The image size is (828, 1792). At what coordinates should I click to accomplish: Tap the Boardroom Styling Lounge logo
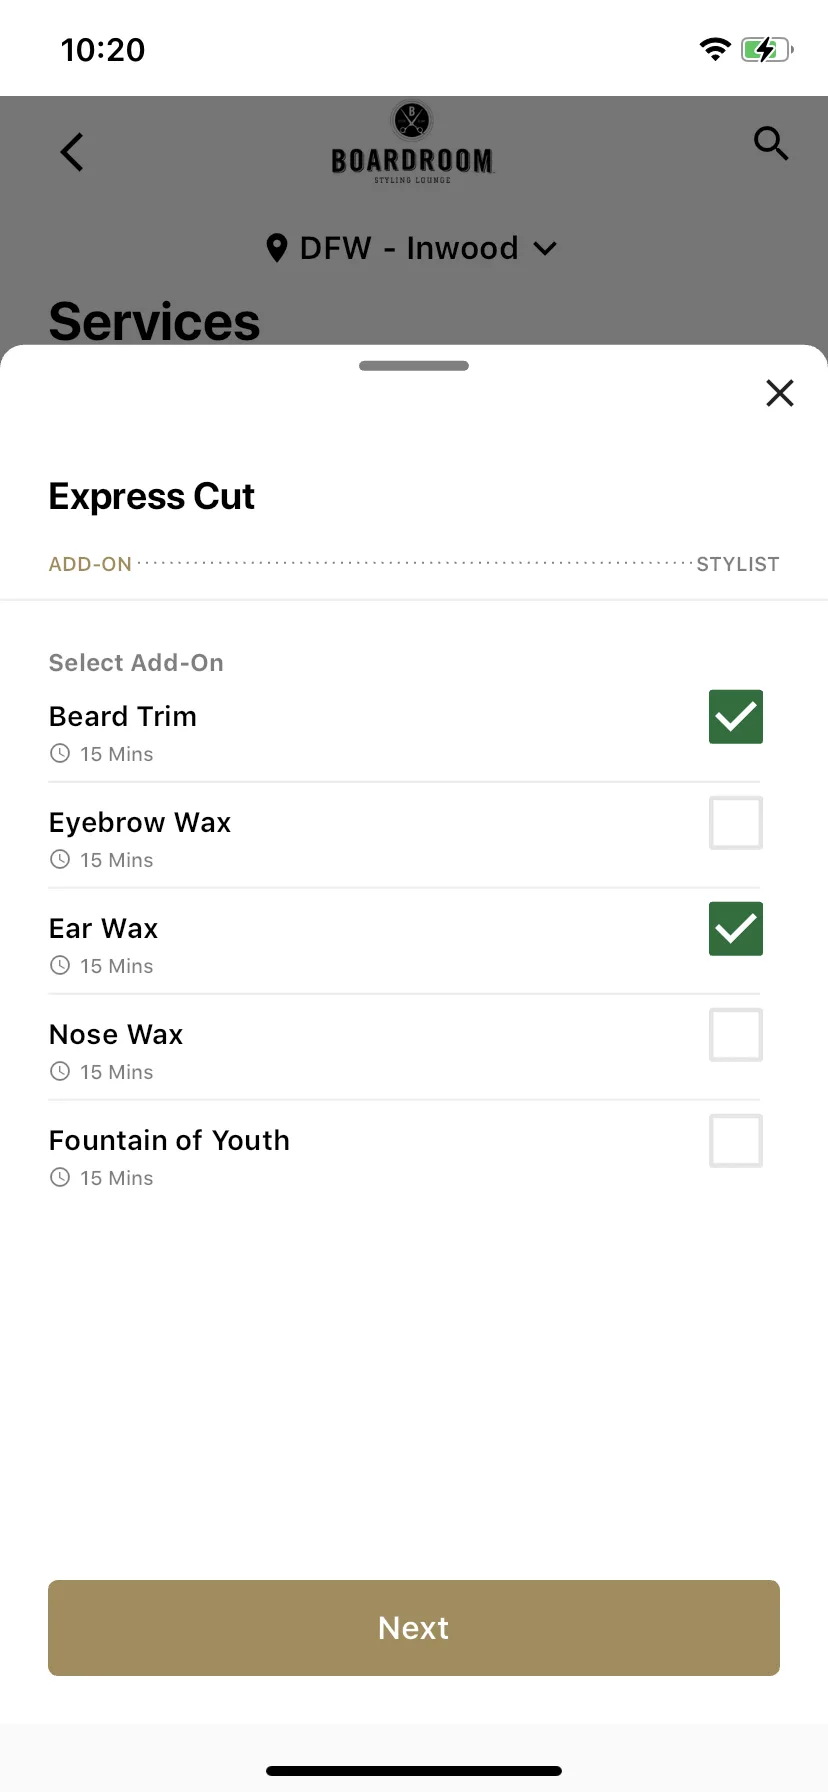[x=412, y=142]
